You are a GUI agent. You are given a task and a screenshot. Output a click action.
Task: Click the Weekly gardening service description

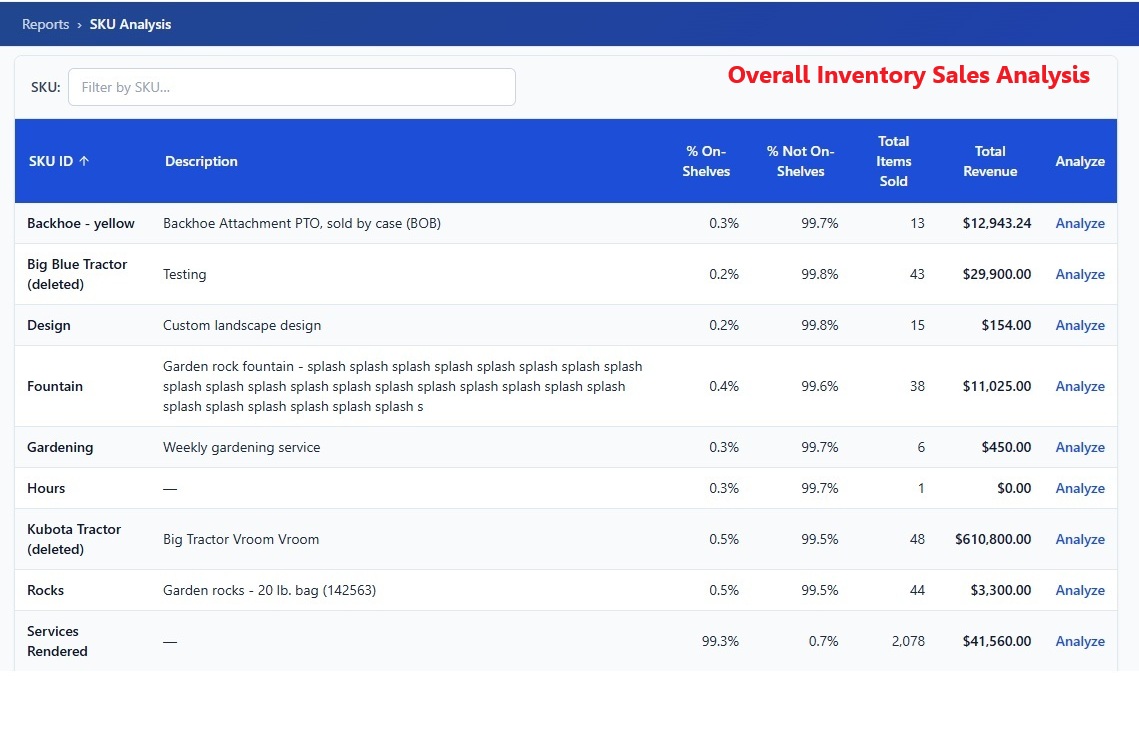click(x=241, y=447)
